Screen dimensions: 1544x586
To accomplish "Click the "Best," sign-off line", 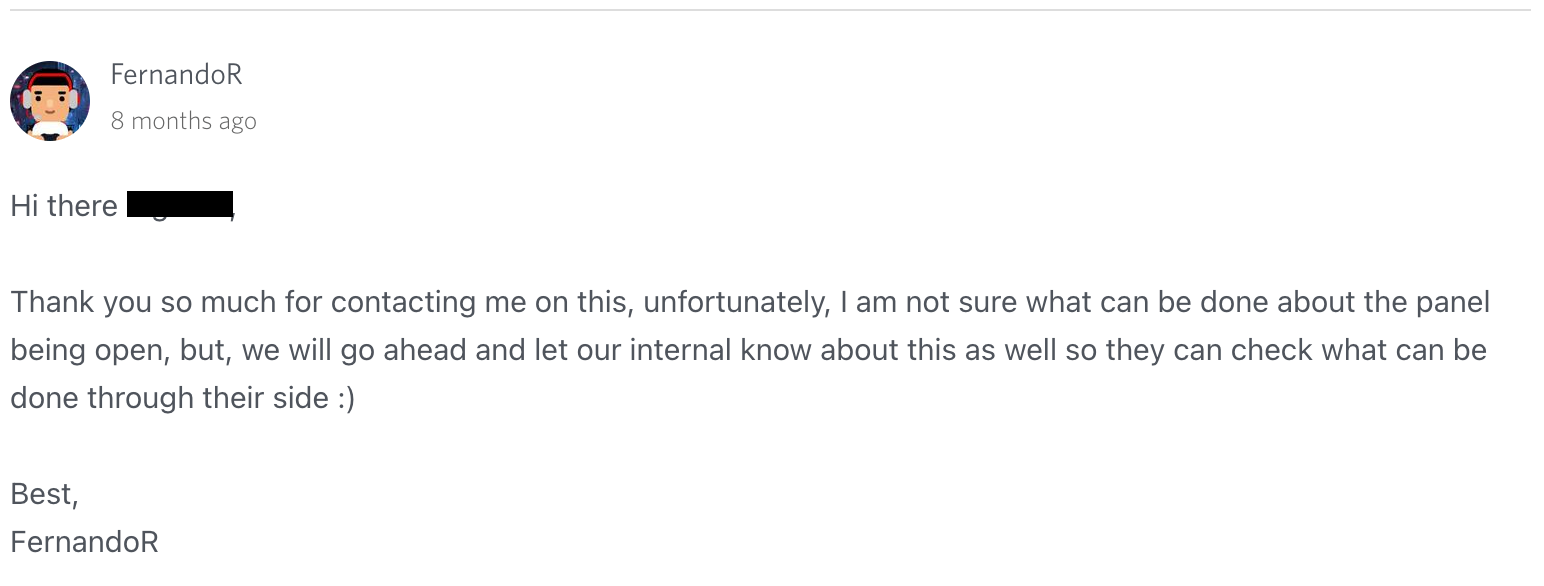I will pos(44,494).
